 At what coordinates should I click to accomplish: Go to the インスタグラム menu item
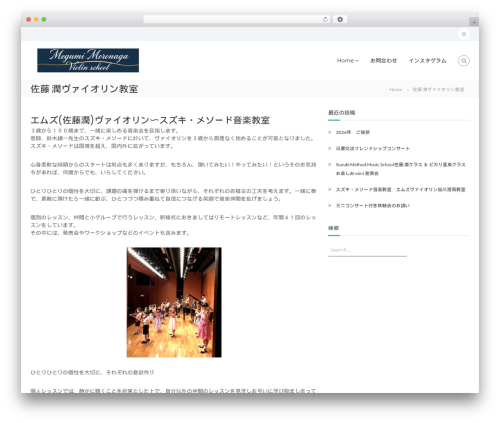427,61
